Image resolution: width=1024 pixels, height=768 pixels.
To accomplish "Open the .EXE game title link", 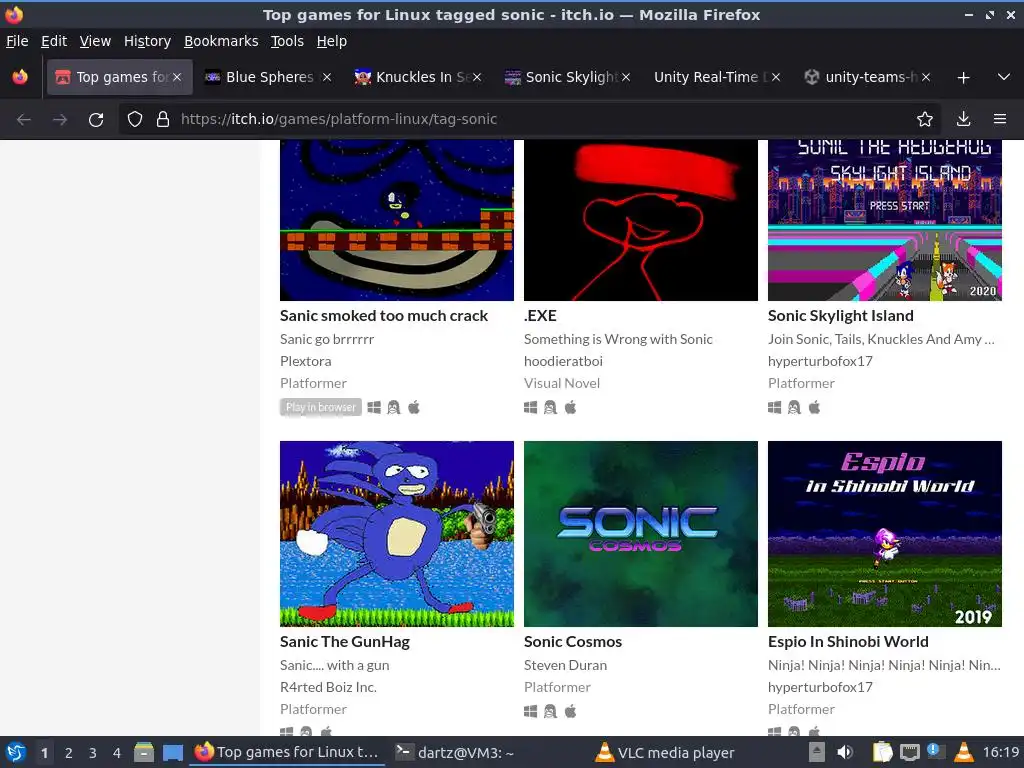I will point(540,316).
